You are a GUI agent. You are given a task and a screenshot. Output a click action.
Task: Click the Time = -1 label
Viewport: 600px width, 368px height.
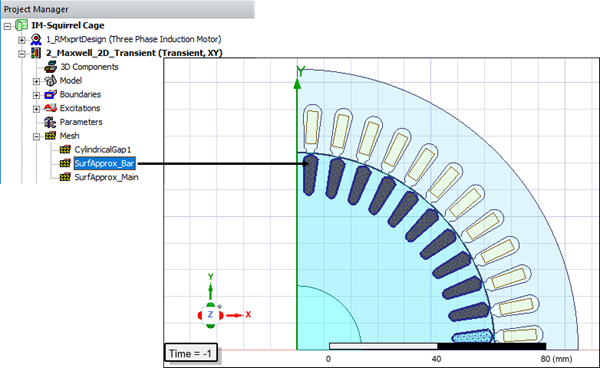click(x=191, y=353)
